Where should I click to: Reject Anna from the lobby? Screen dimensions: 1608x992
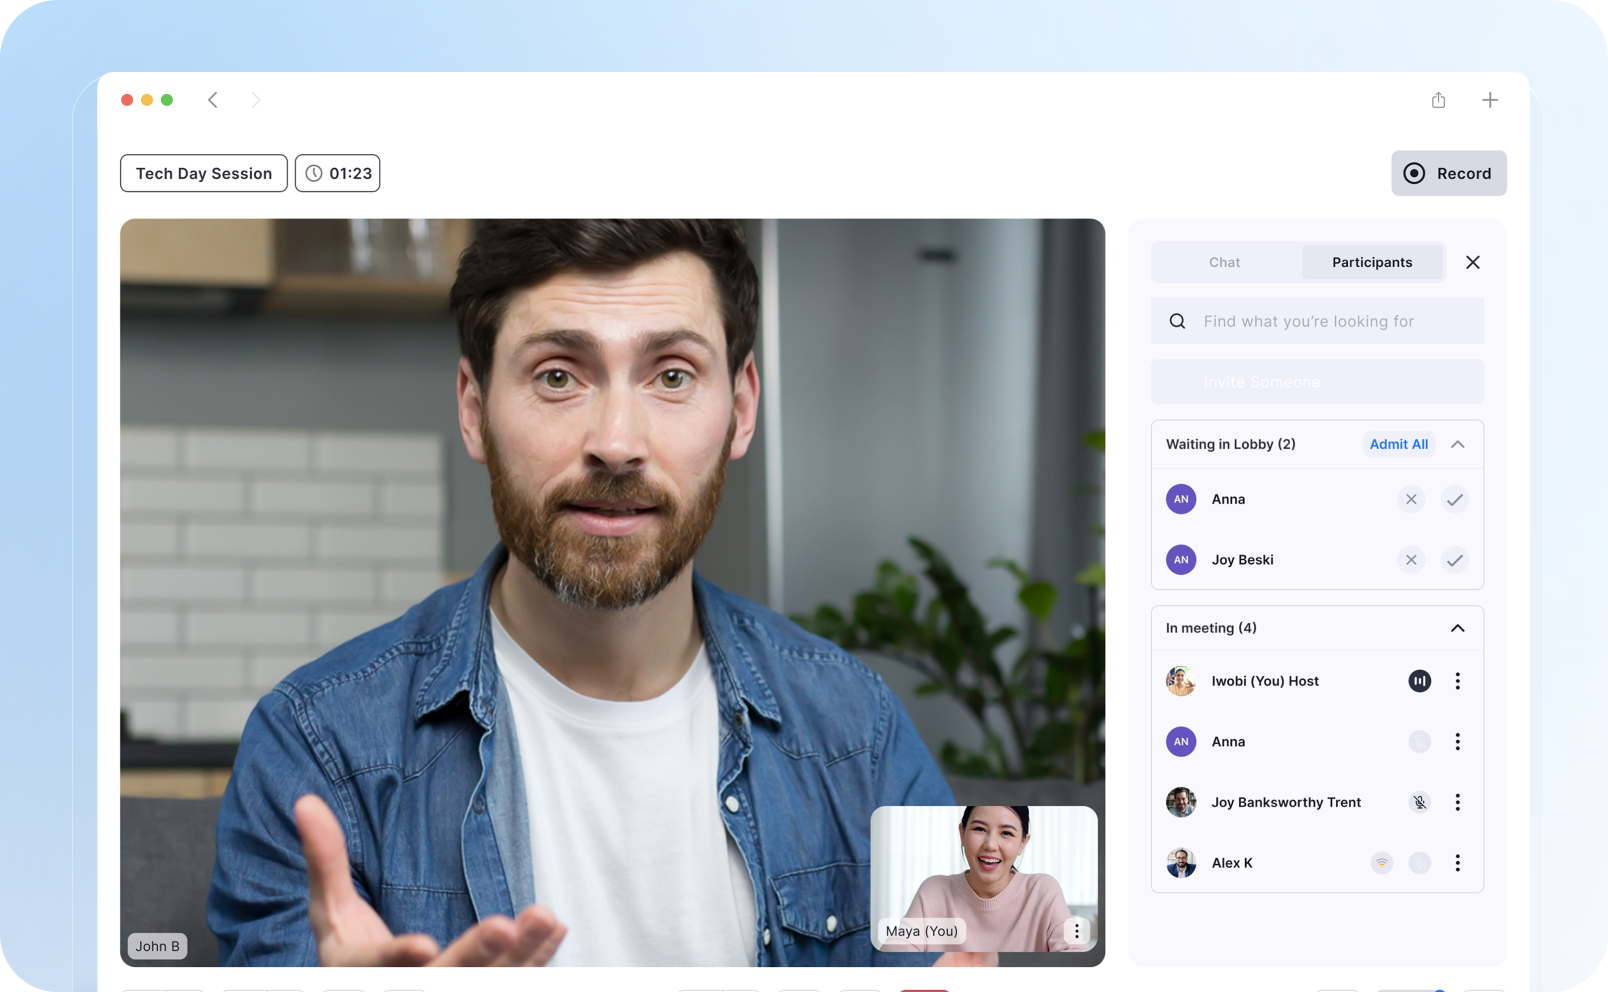pyautogui.click(x=1410, y=499)
